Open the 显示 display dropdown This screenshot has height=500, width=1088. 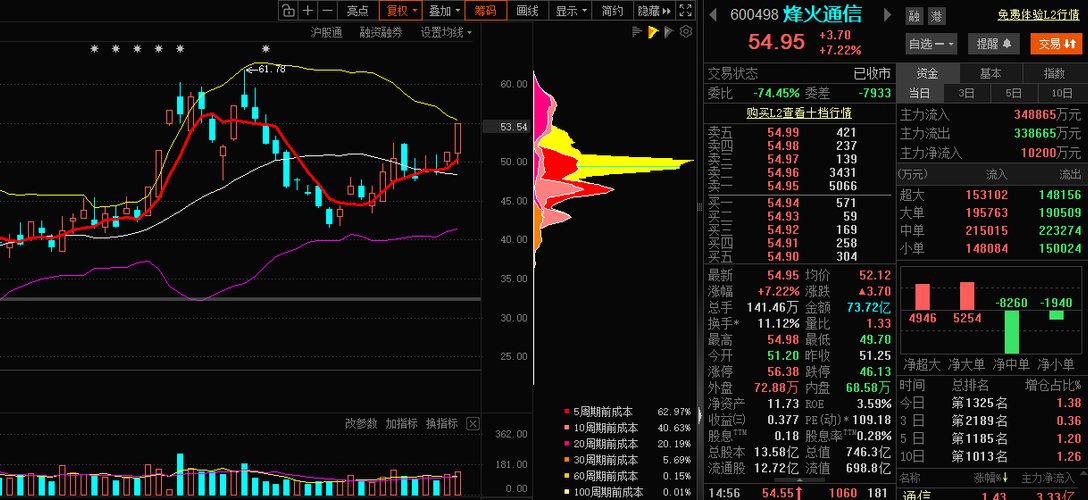[571, 10]
